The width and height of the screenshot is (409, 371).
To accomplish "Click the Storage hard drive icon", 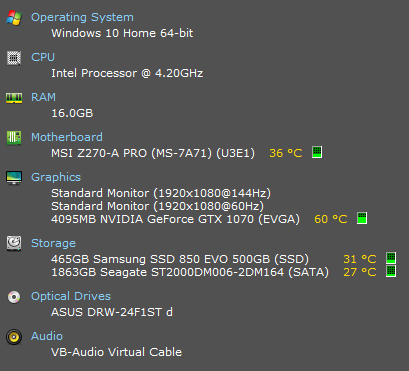I will click(14, 243).
